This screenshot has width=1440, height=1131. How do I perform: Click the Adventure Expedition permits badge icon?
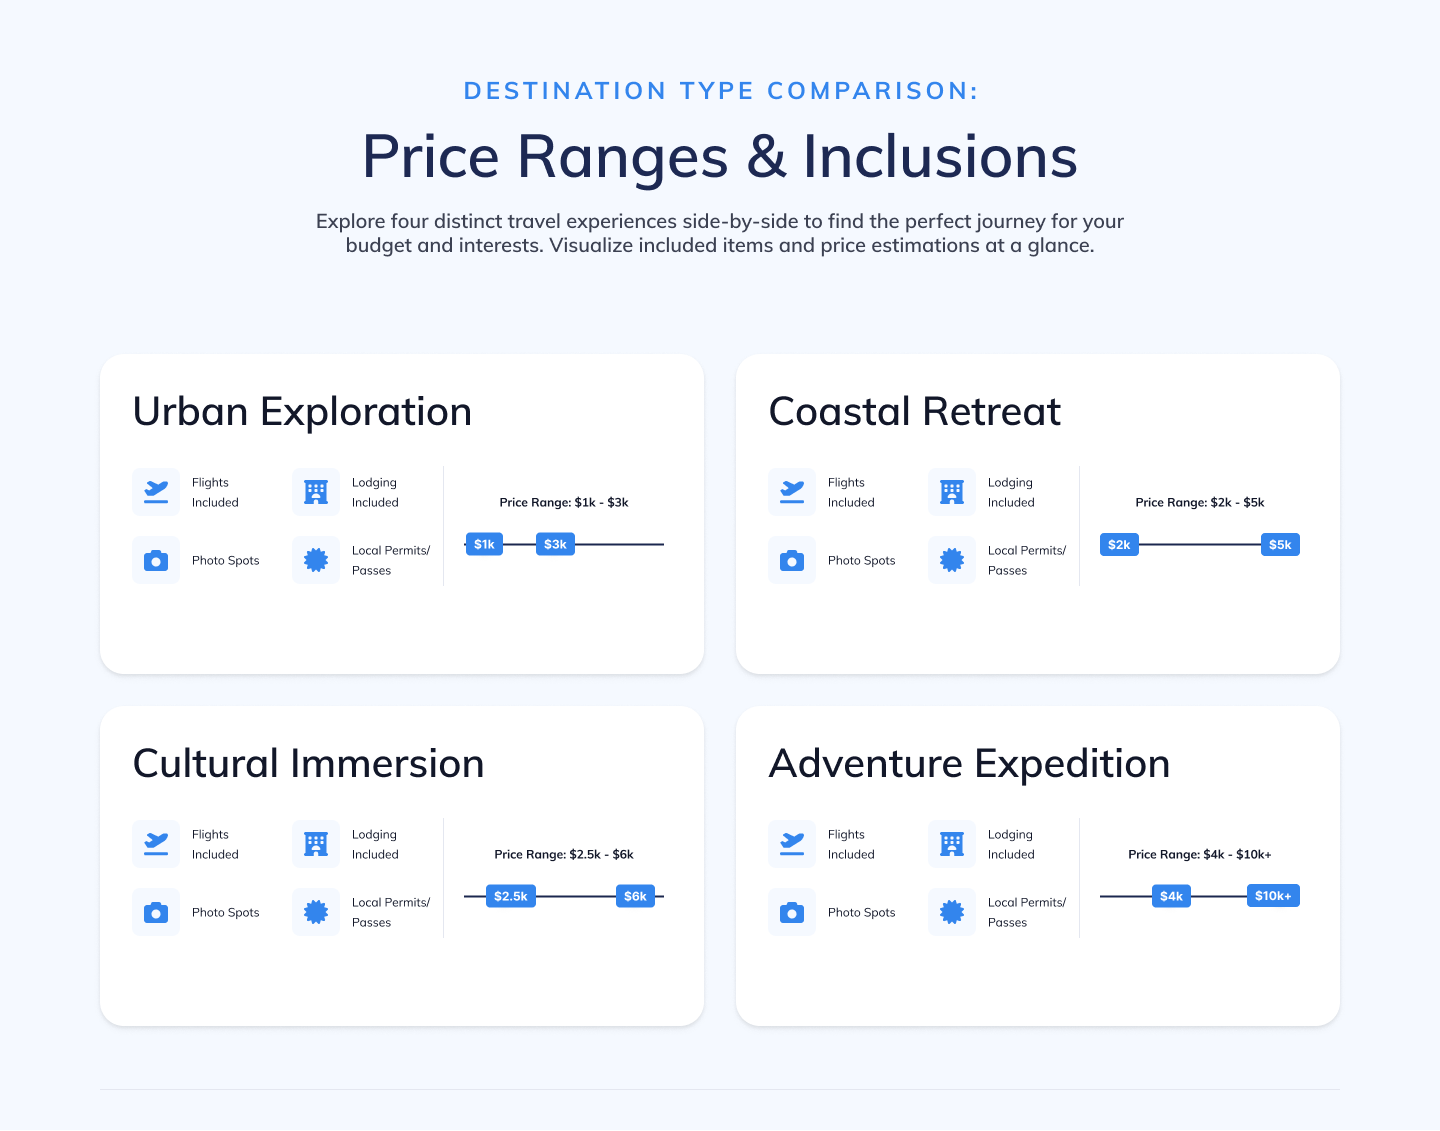[x=952, y=912]
